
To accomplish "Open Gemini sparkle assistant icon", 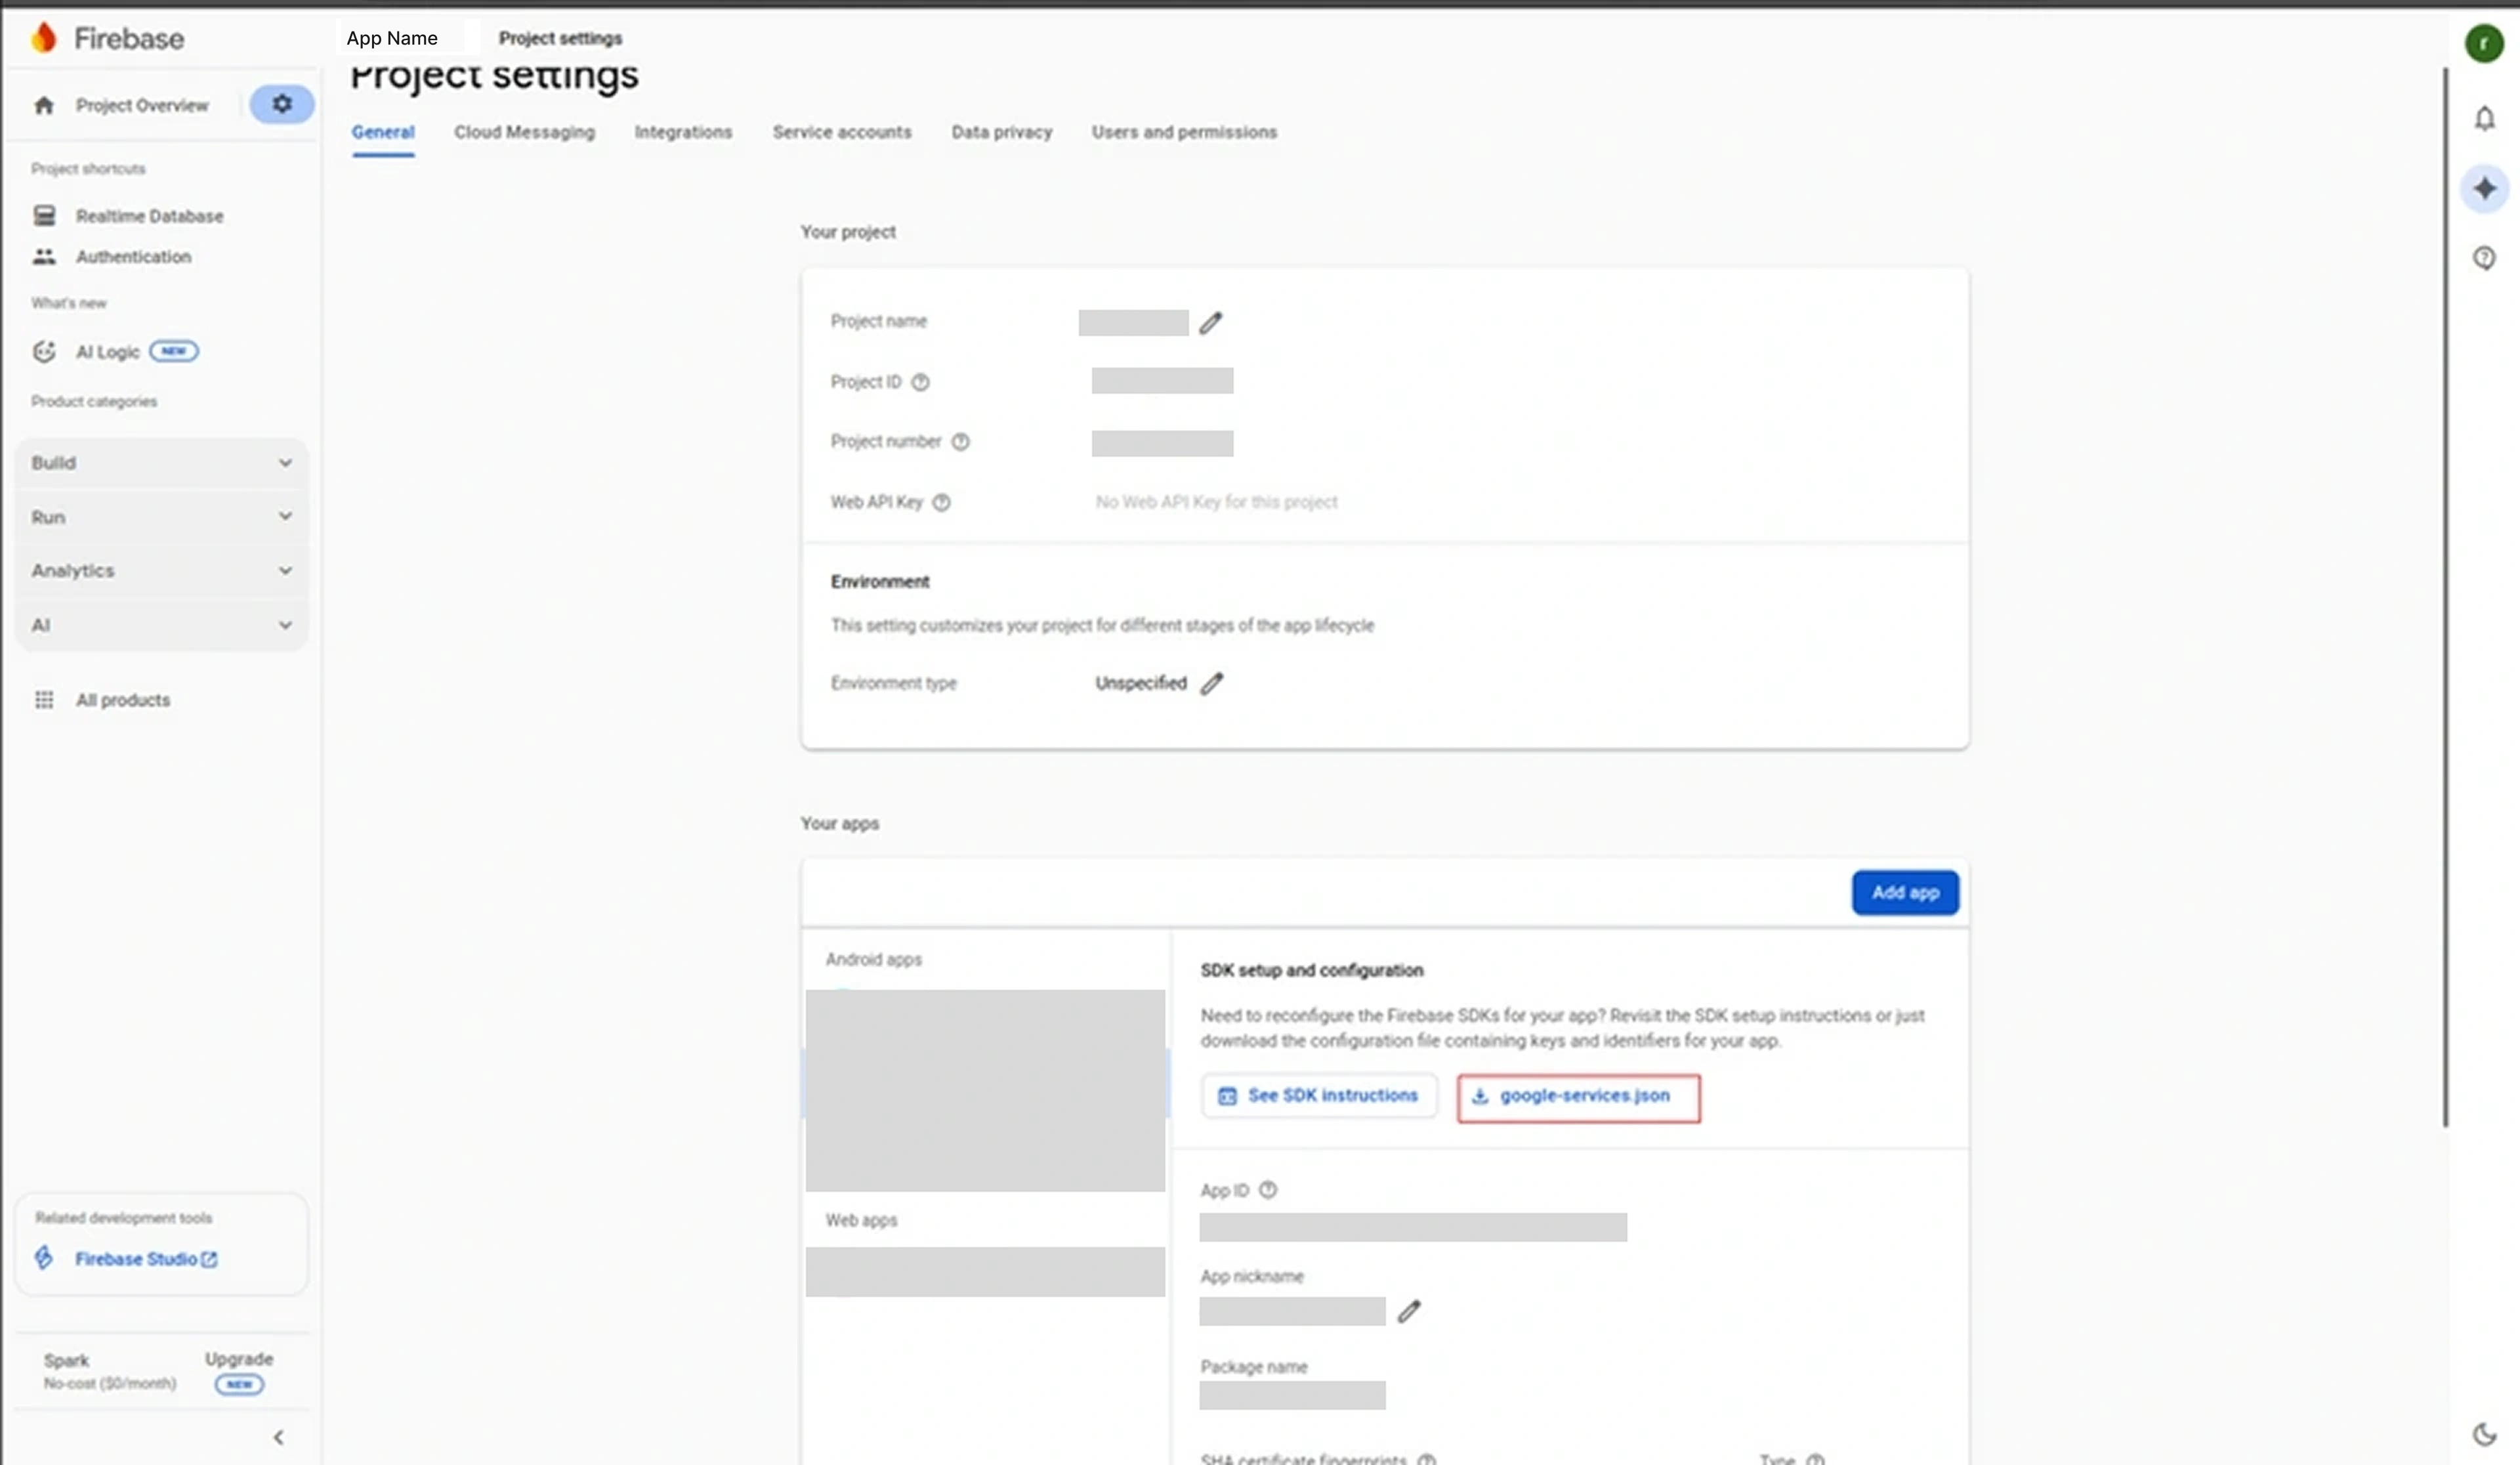I will (x=2485, y=189).
